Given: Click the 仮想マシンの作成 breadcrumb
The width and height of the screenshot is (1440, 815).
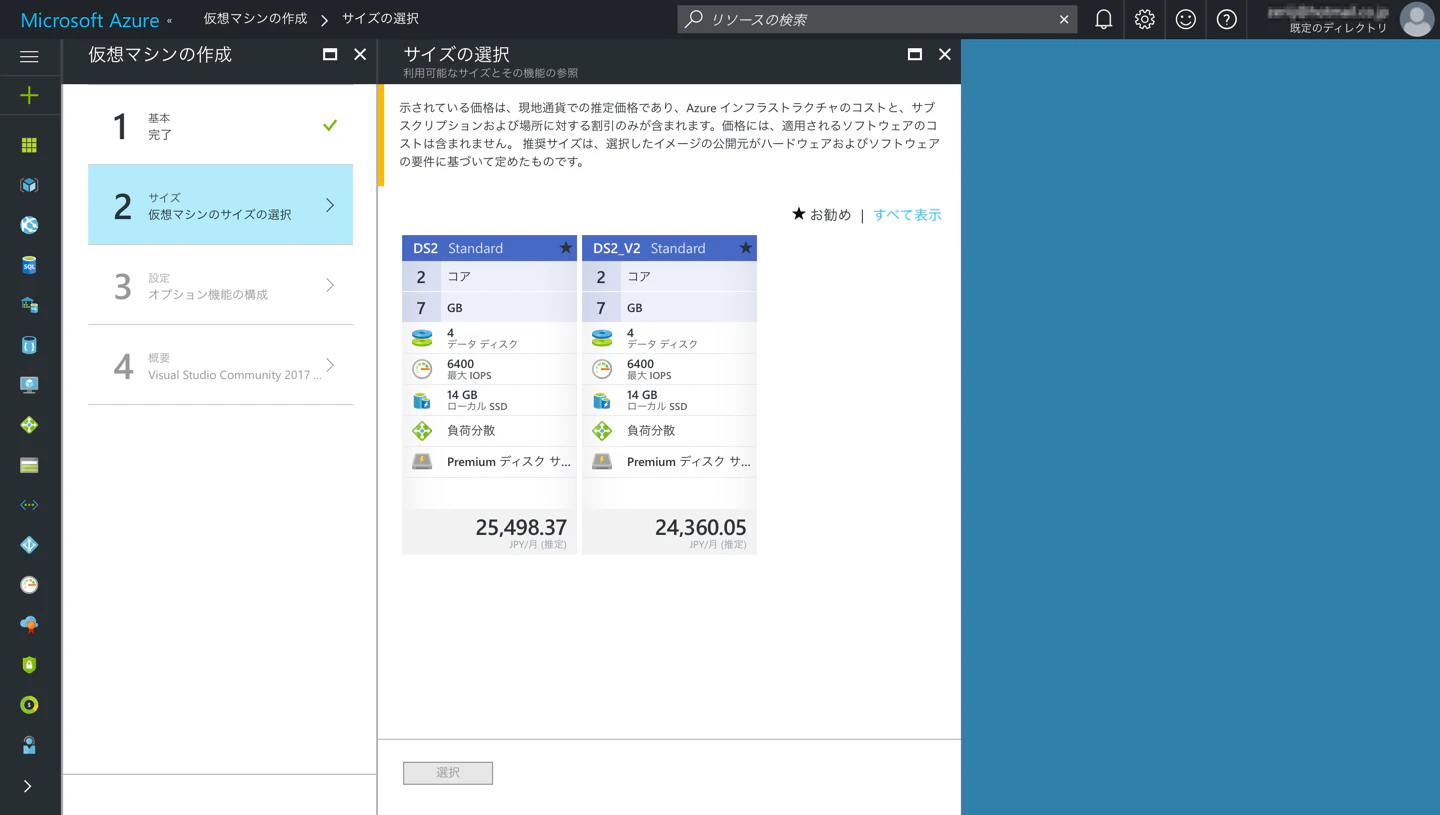Looking at the screenshot, I should 255,19.
